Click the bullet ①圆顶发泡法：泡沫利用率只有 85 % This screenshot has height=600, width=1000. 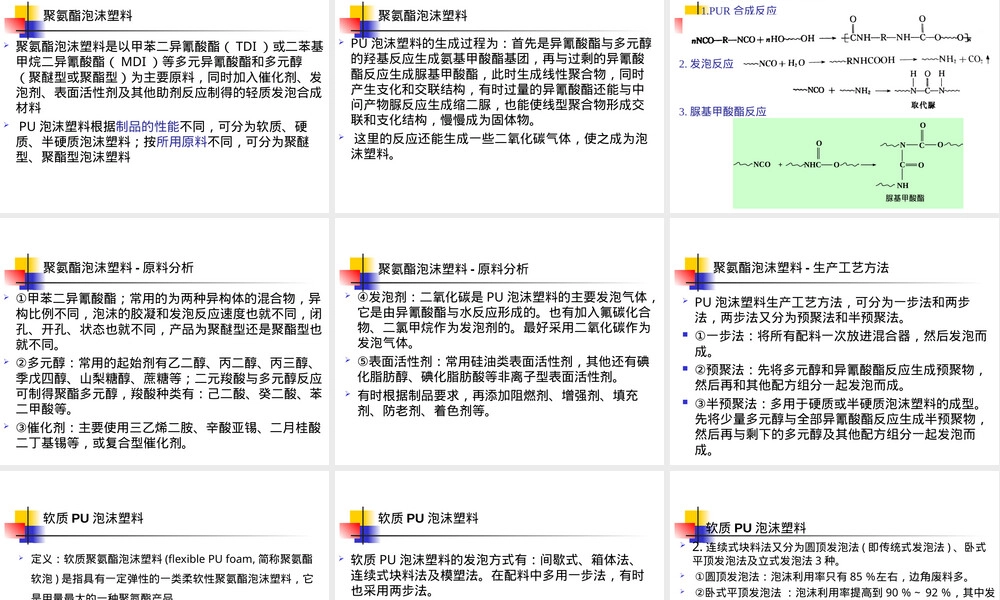(x=832, y=577)
